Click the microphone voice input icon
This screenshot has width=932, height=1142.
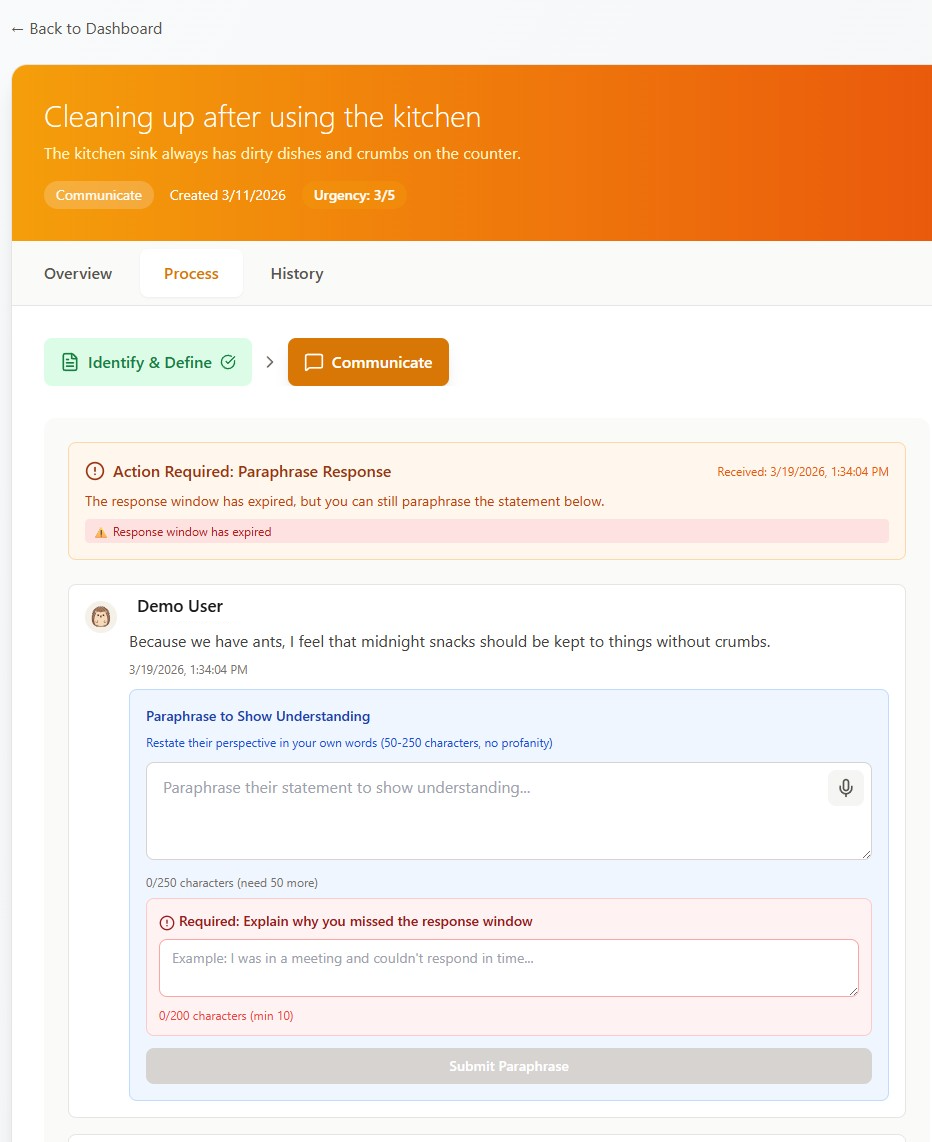tap(845, 788)
